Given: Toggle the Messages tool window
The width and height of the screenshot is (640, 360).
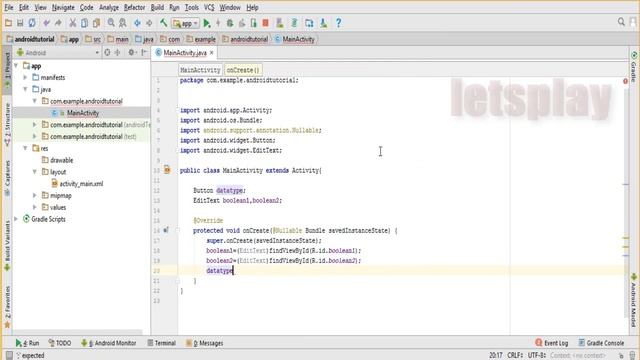Looking at the screenshot, I should (x=204, y=343).
